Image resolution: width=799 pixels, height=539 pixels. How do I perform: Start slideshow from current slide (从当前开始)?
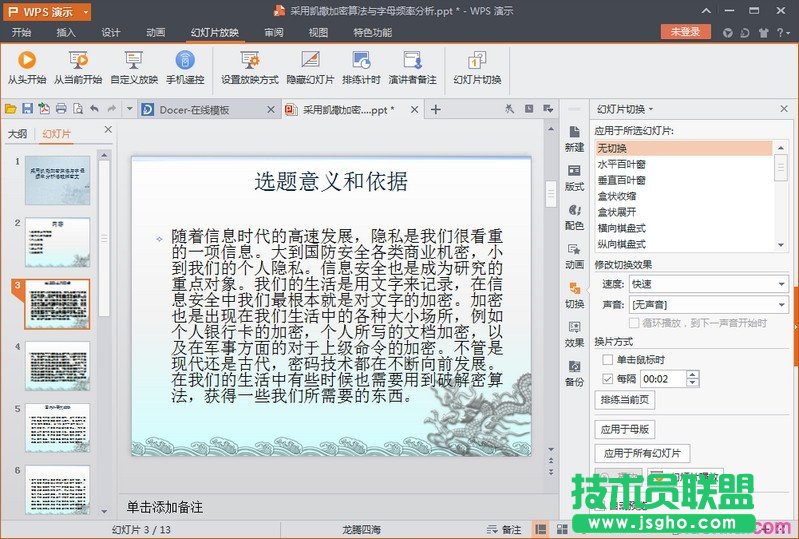pos(78,67)
